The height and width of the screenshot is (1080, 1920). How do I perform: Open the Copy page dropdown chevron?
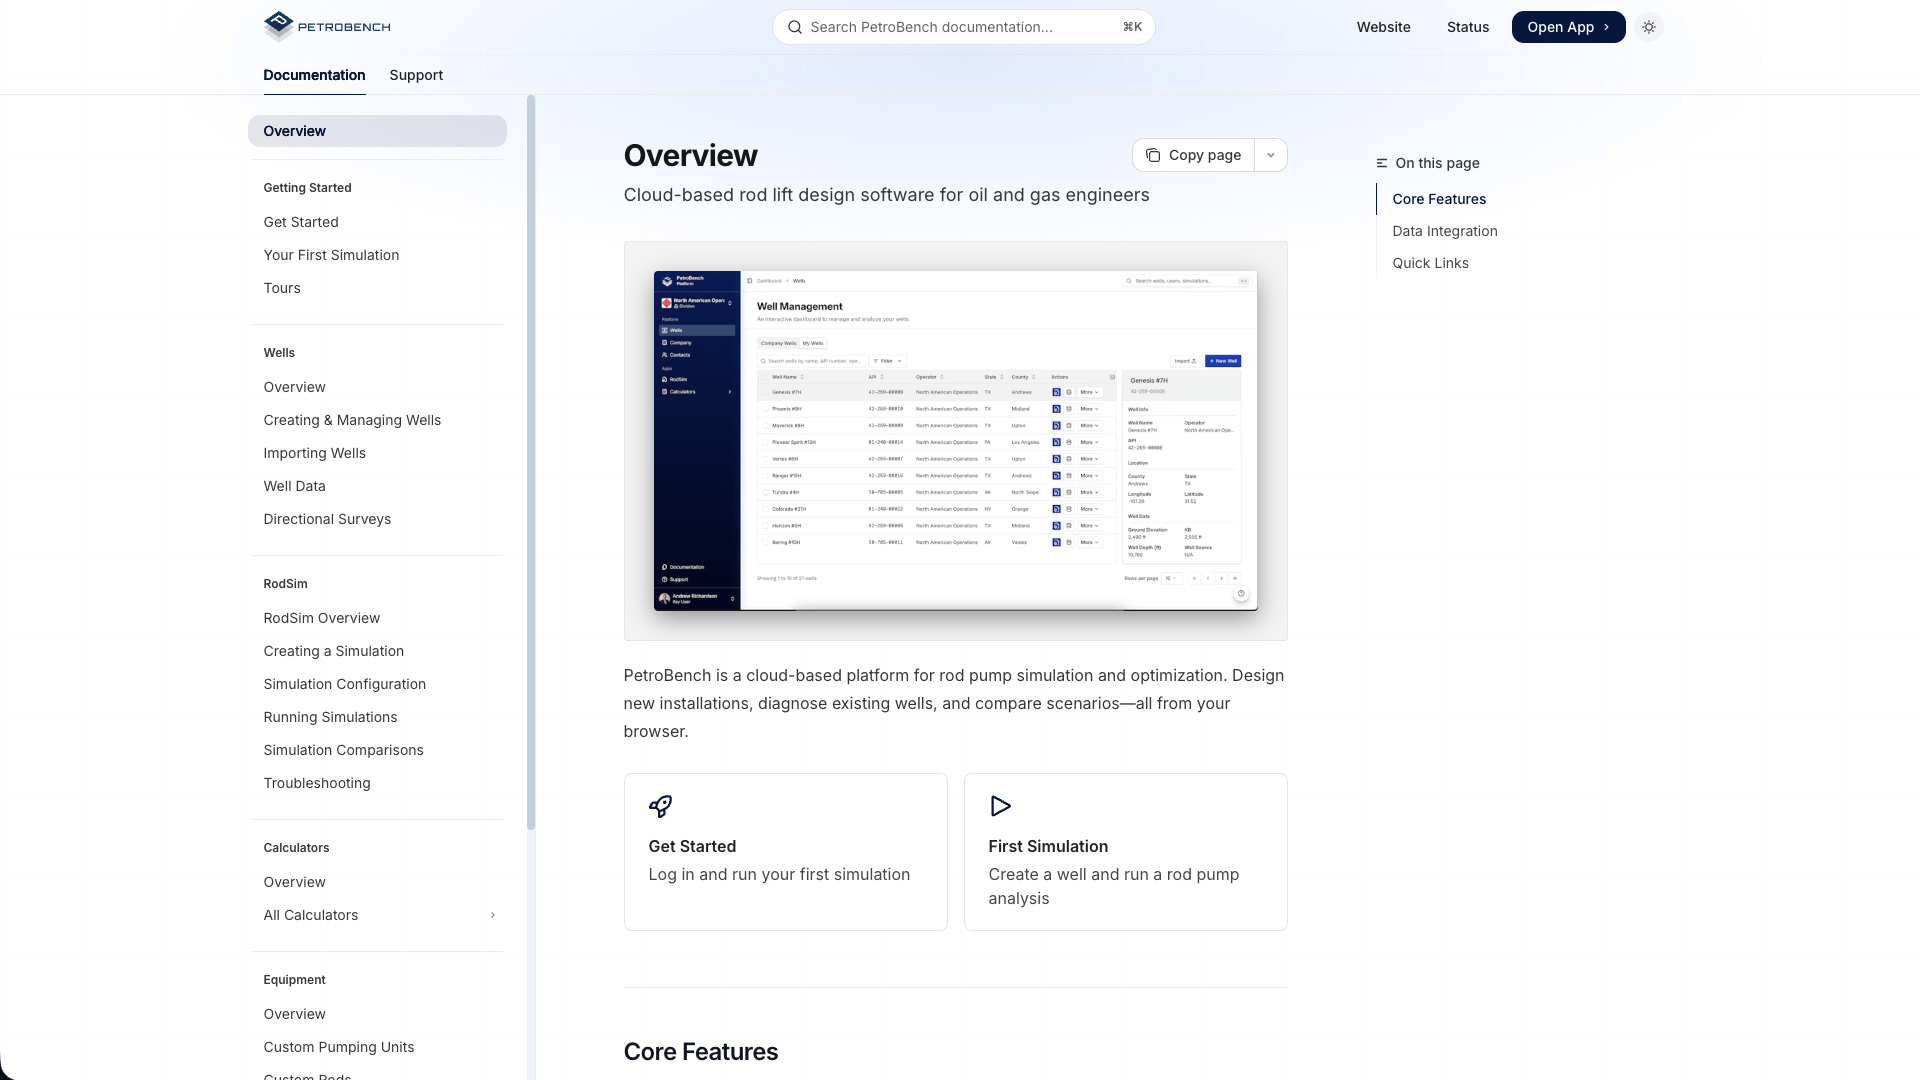(x=1271, y=155)
